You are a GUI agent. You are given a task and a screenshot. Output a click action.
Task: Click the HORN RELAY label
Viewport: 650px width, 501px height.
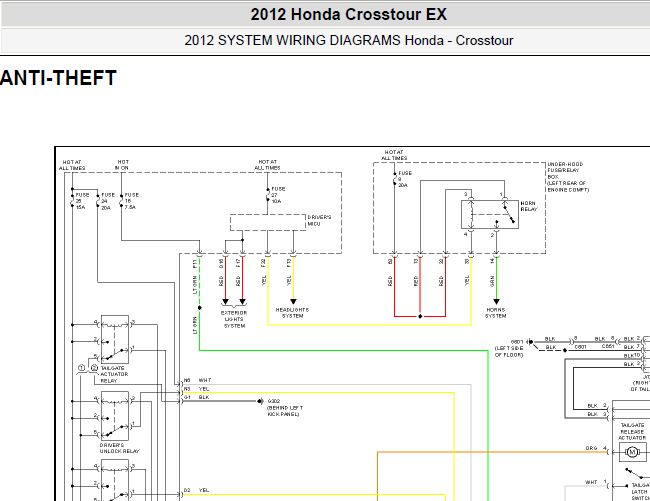point(529,206)
